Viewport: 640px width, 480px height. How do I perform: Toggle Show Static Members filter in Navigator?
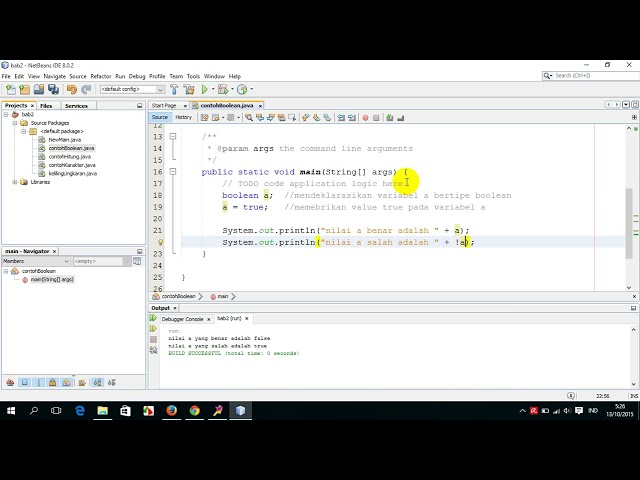coord(39,382)
